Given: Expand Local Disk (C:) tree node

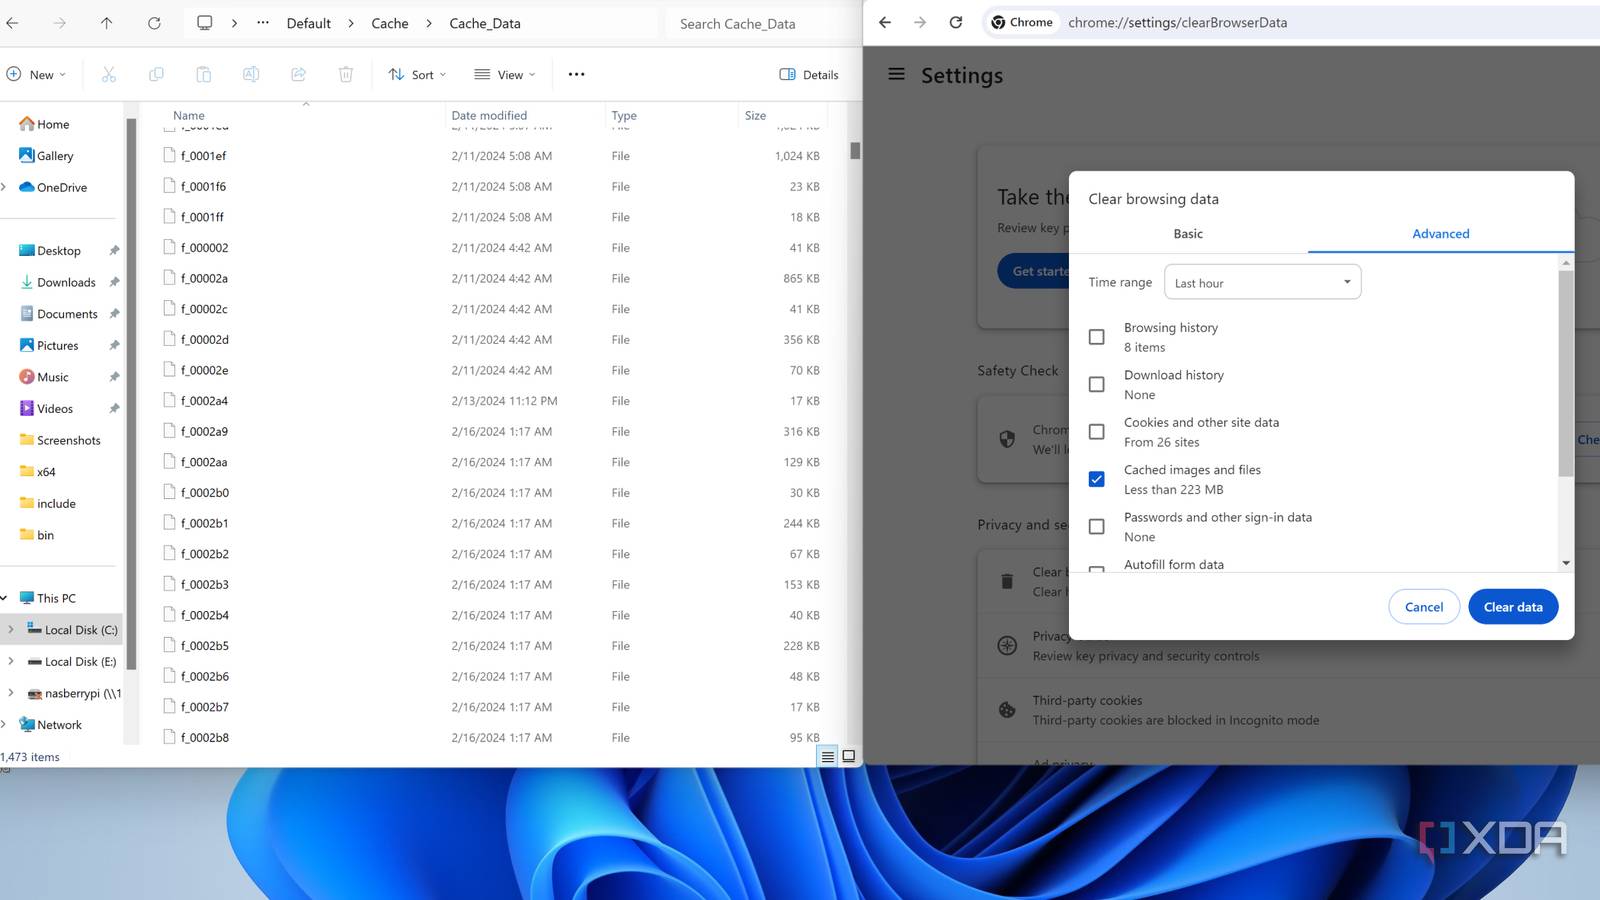Looking at the screenshot, I should (11, 630).
